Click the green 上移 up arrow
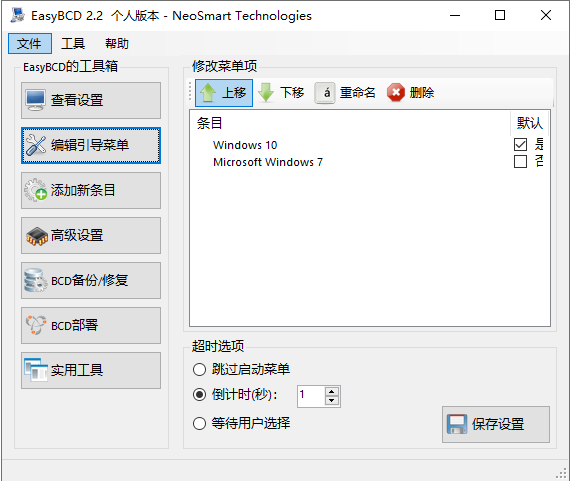571x481 pixels. click(x=208, y=92)
